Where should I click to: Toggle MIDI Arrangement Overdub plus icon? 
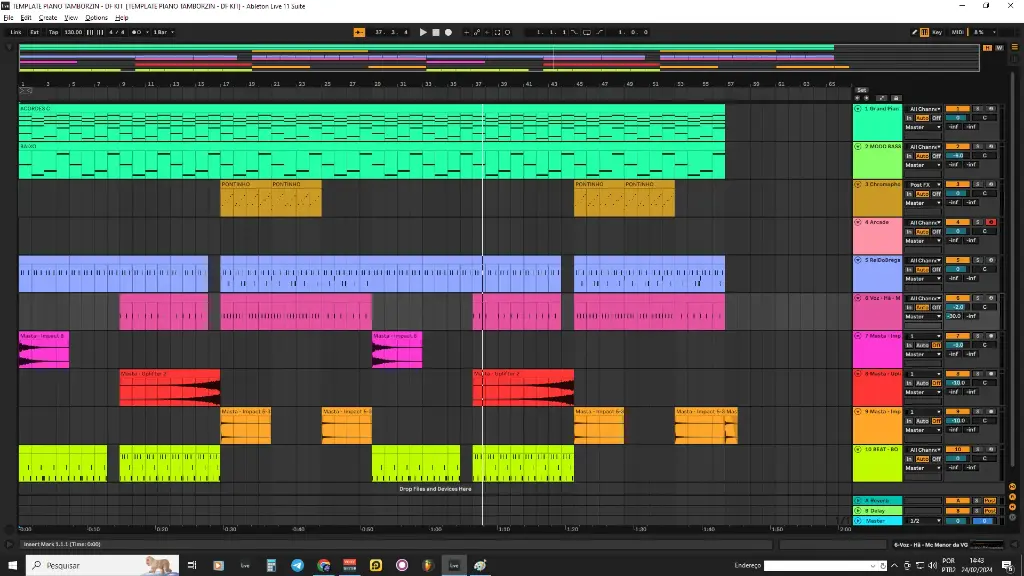coord(466,32)
